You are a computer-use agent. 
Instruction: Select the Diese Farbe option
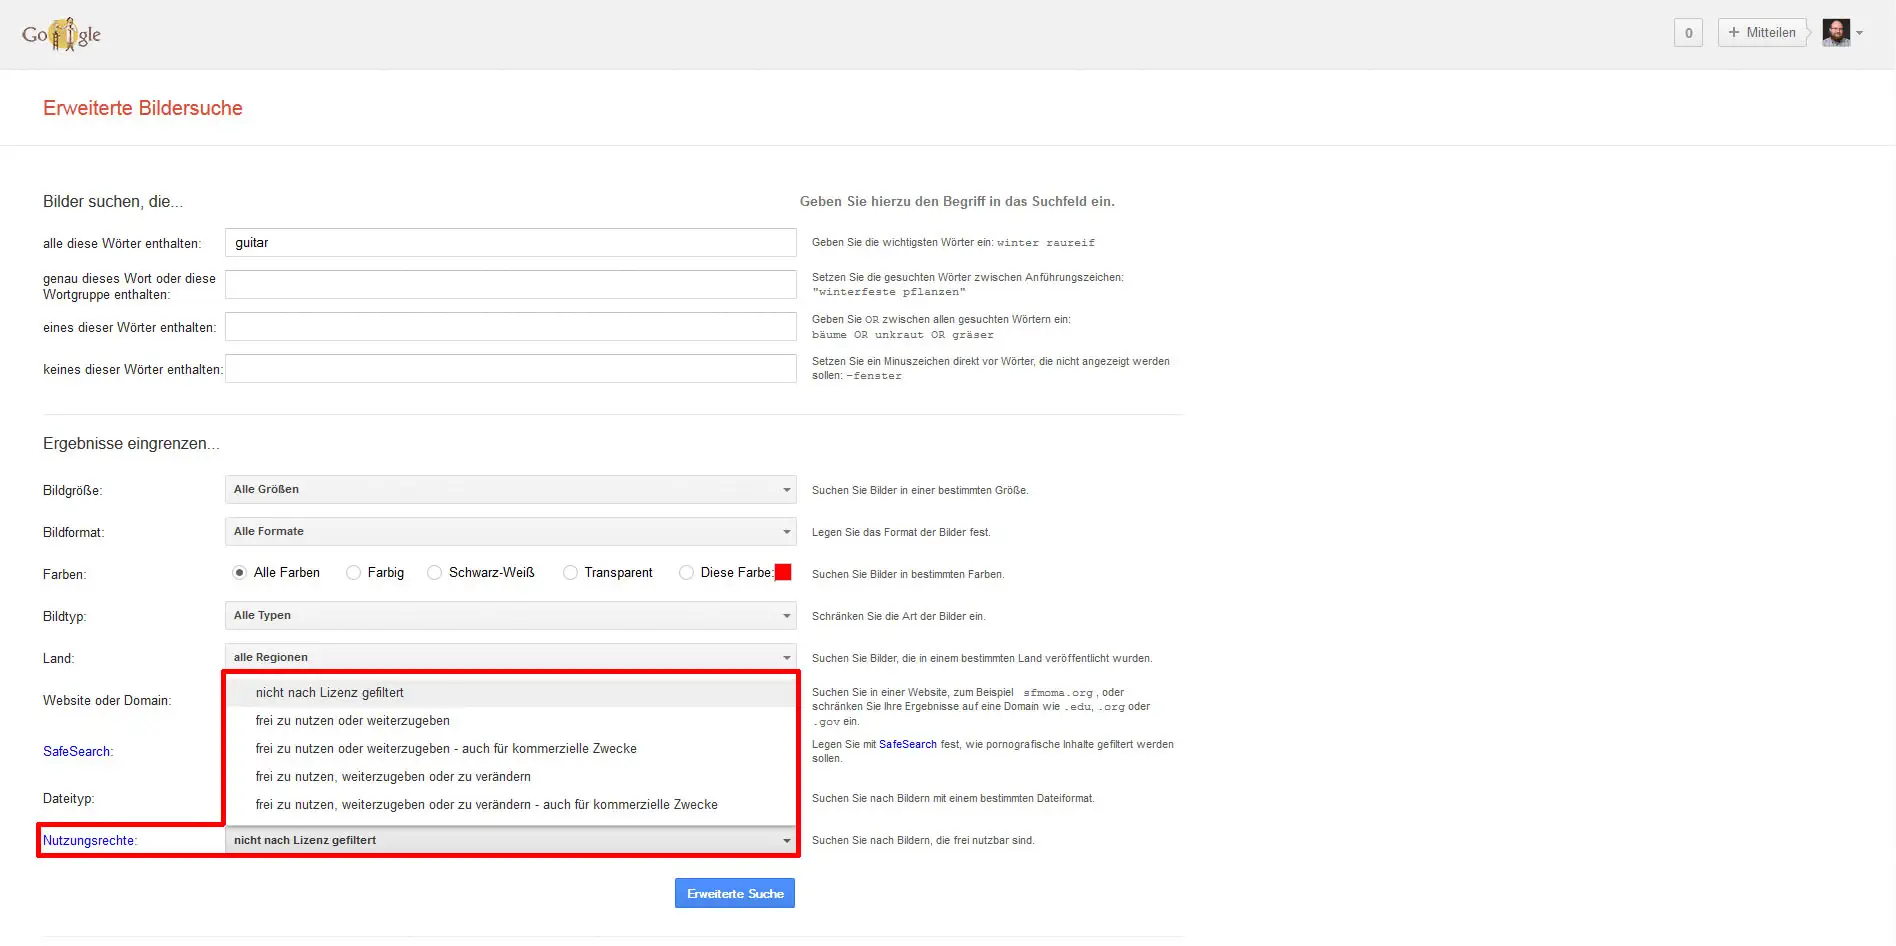tap(686, 572)
